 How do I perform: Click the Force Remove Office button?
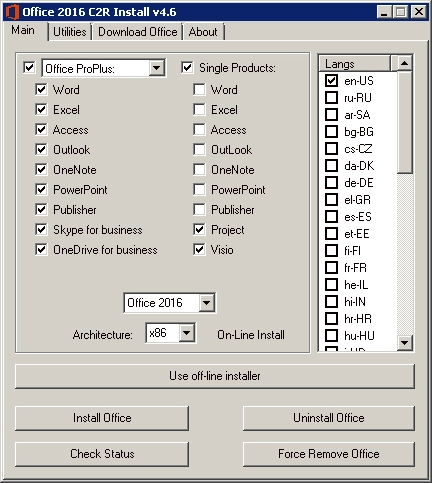point(329,454)
